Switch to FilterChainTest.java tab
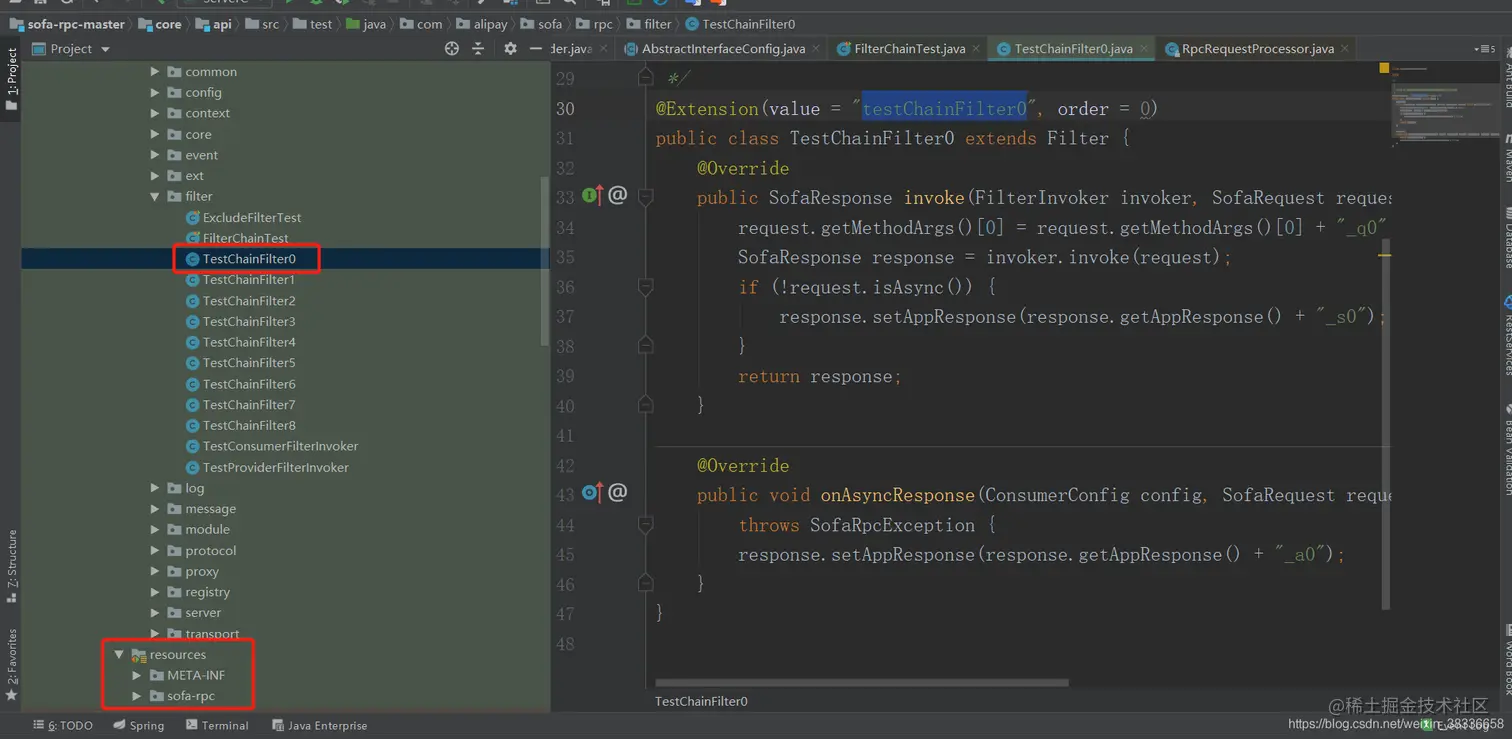Image resolution: width=1512 pixels, height=739 pixels. [909, 48]
